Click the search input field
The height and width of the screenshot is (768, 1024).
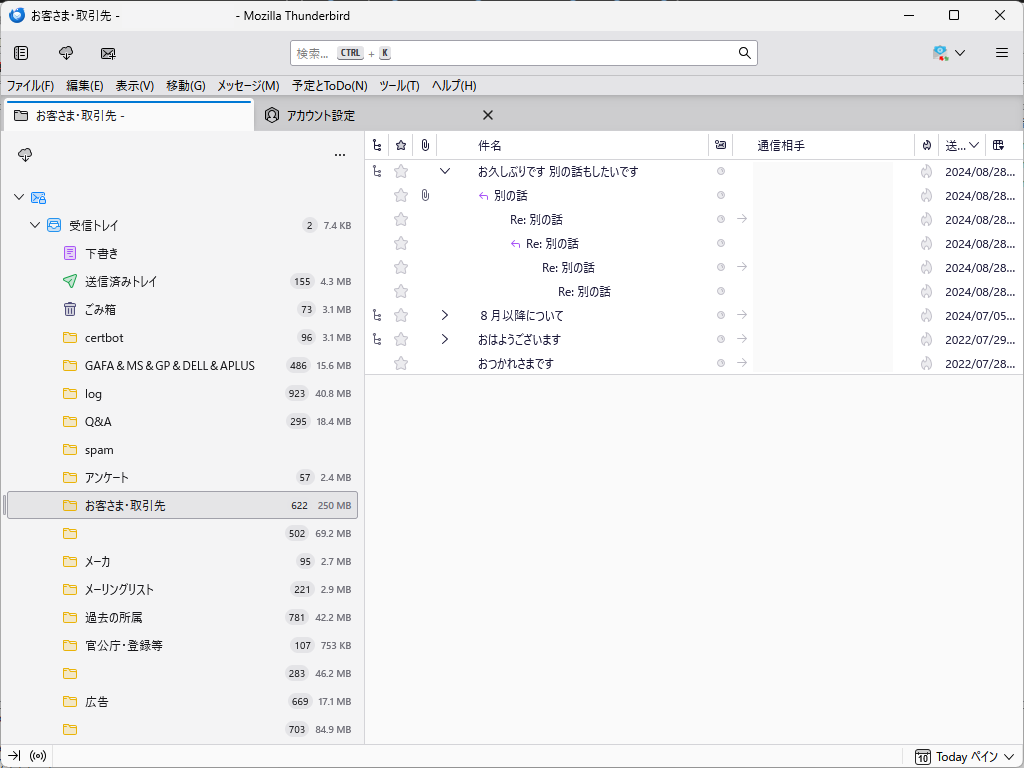524,53
